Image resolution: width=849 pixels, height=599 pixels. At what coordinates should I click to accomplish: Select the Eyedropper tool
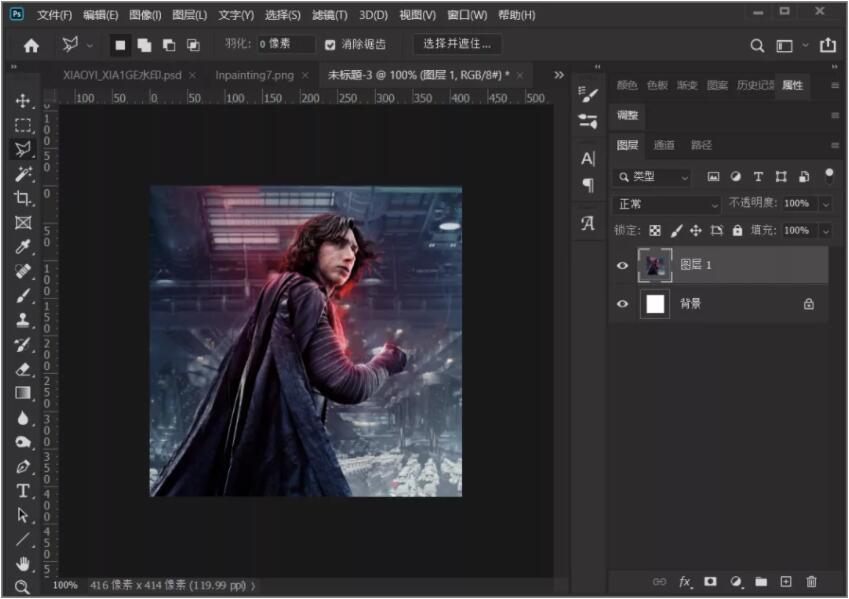tap(22, 247)
